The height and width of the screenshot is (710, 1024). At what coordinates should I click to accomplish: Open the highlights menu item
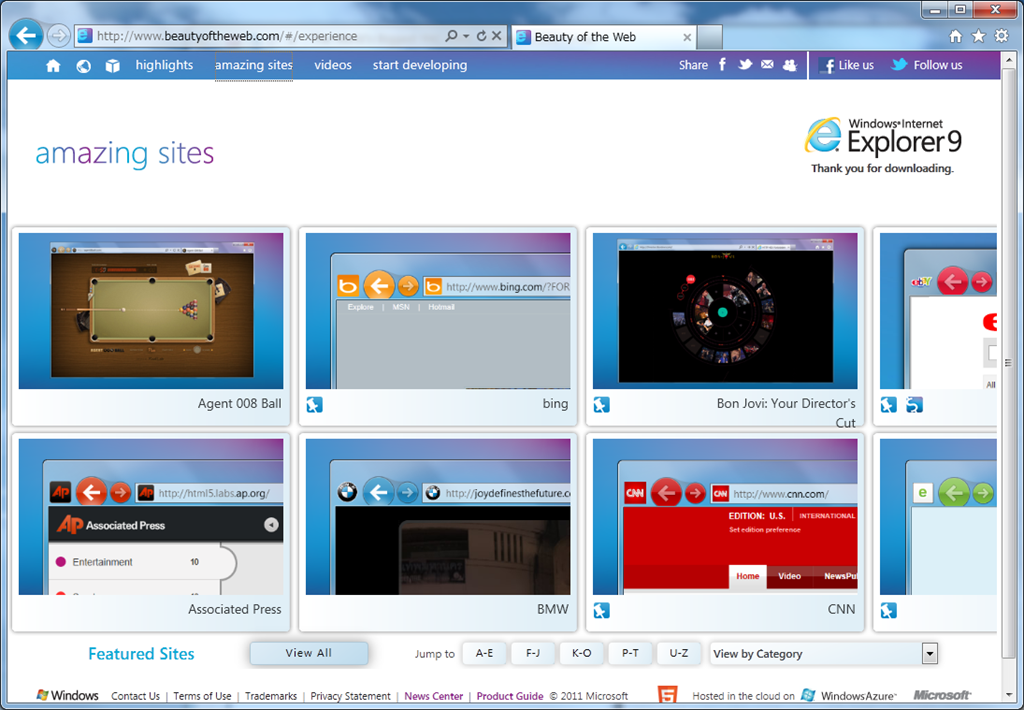coord(165,65)
